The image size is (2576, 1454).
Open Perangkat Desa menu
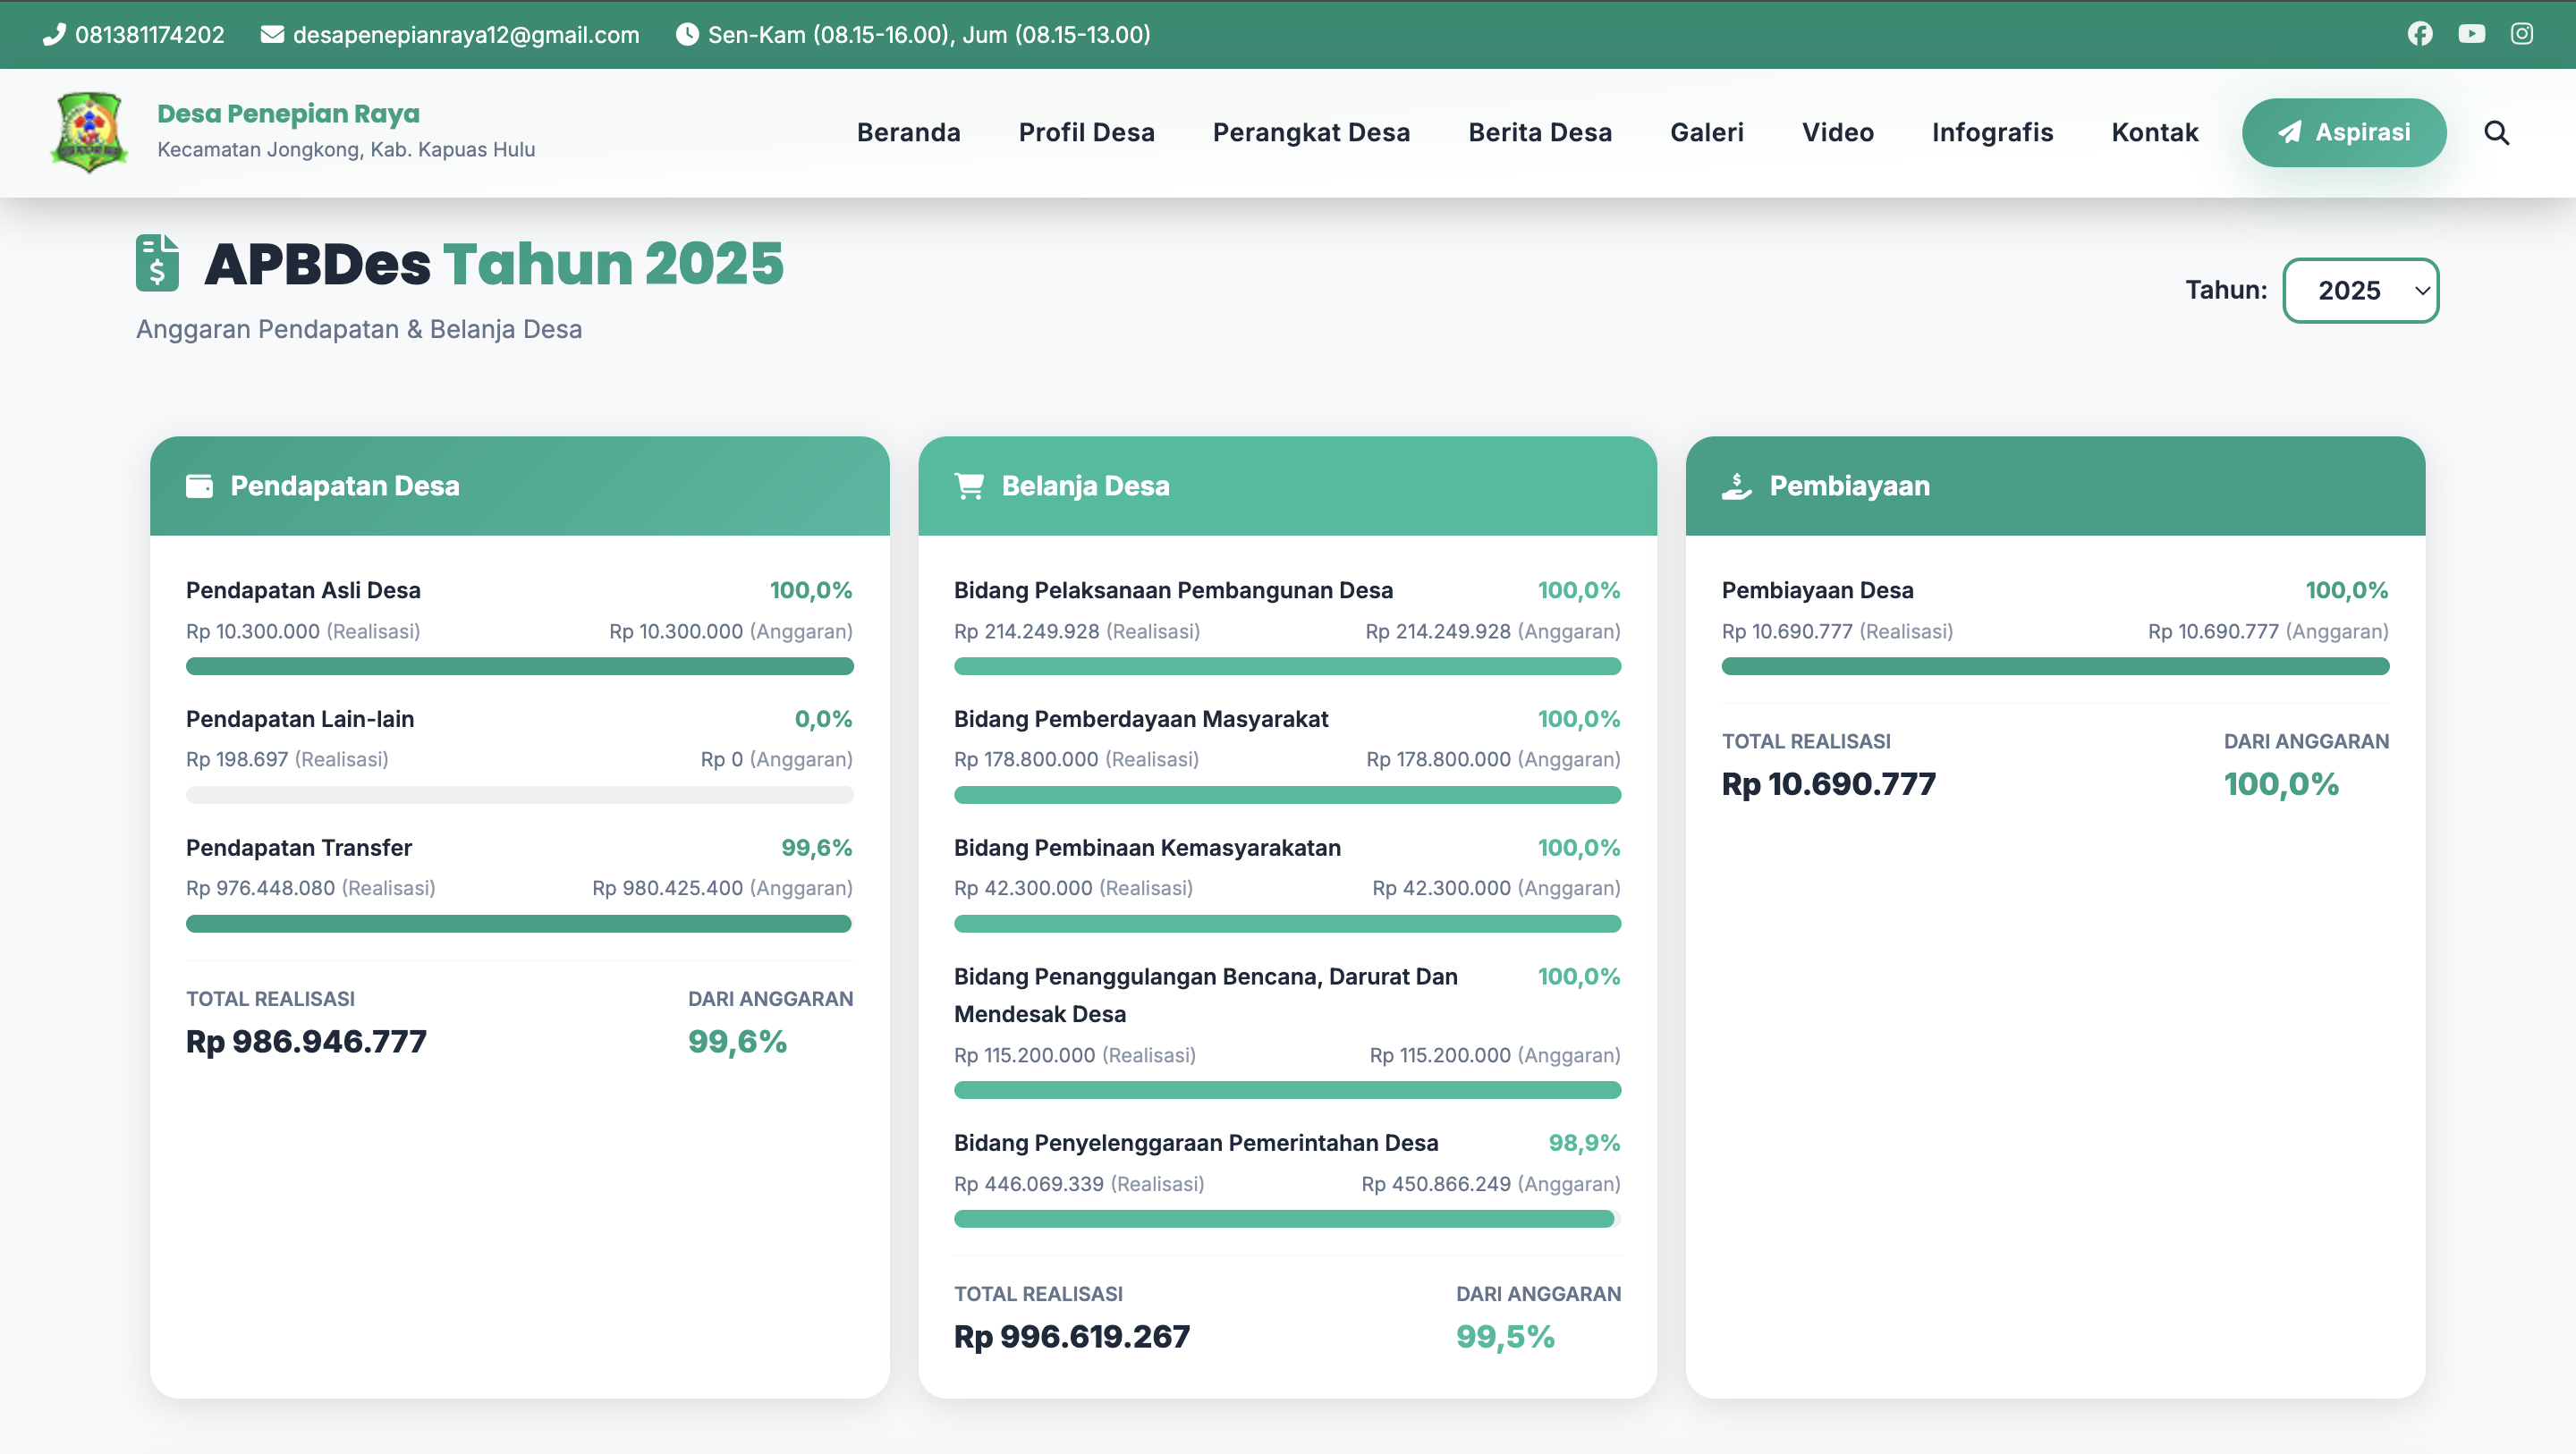click(x=1311, y=132)
